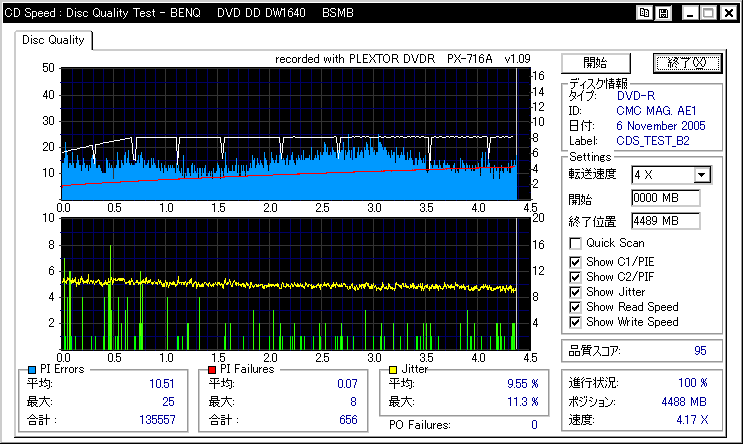
Task: Enable the Quick Scan checkbox
Action: (575, 243)
